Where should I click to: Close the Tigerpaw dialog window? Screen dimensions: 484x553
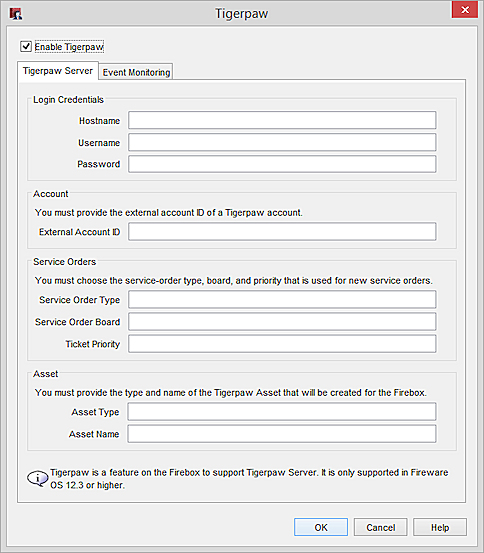[465, 10]
